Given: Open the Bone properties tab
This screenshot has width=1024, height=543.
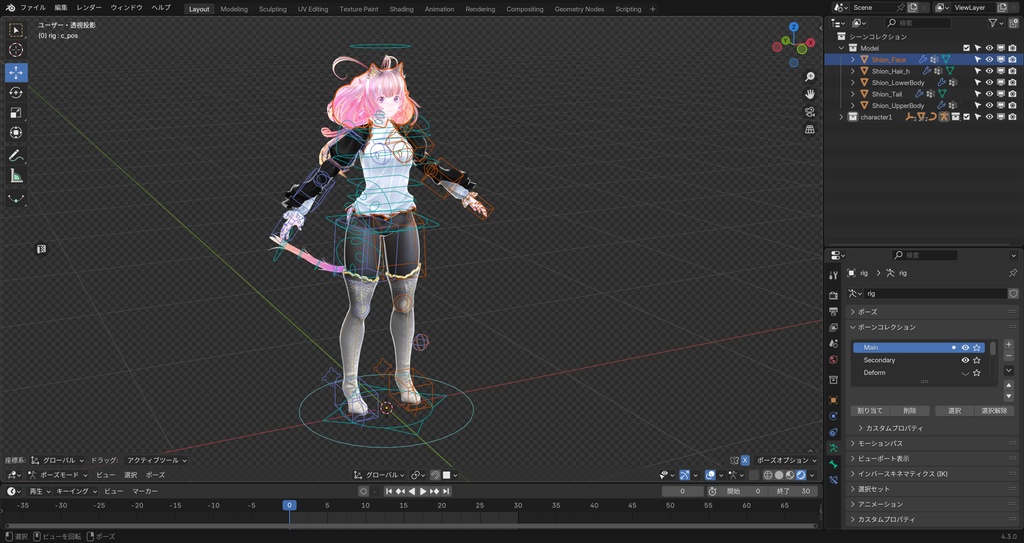Looking at the screenshot, I should (x=833, y=464).
